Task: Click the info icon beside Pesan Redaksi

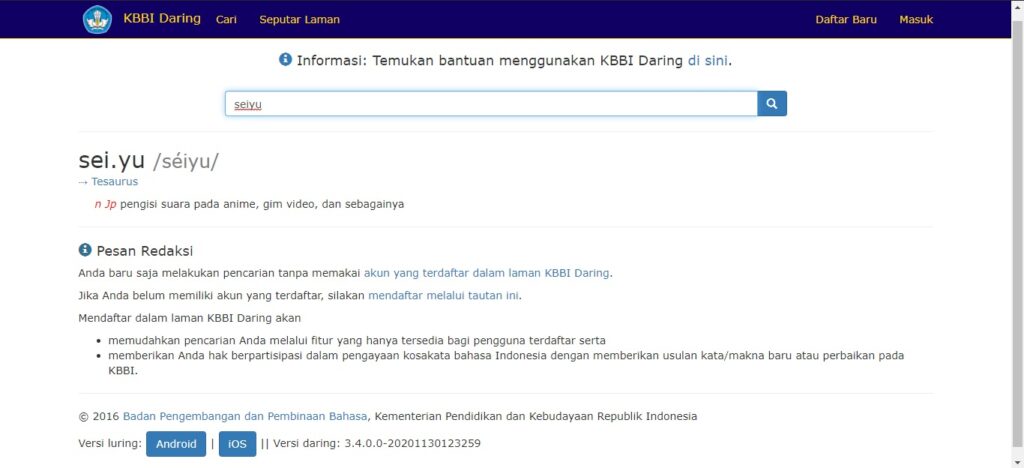Action: 85,250
